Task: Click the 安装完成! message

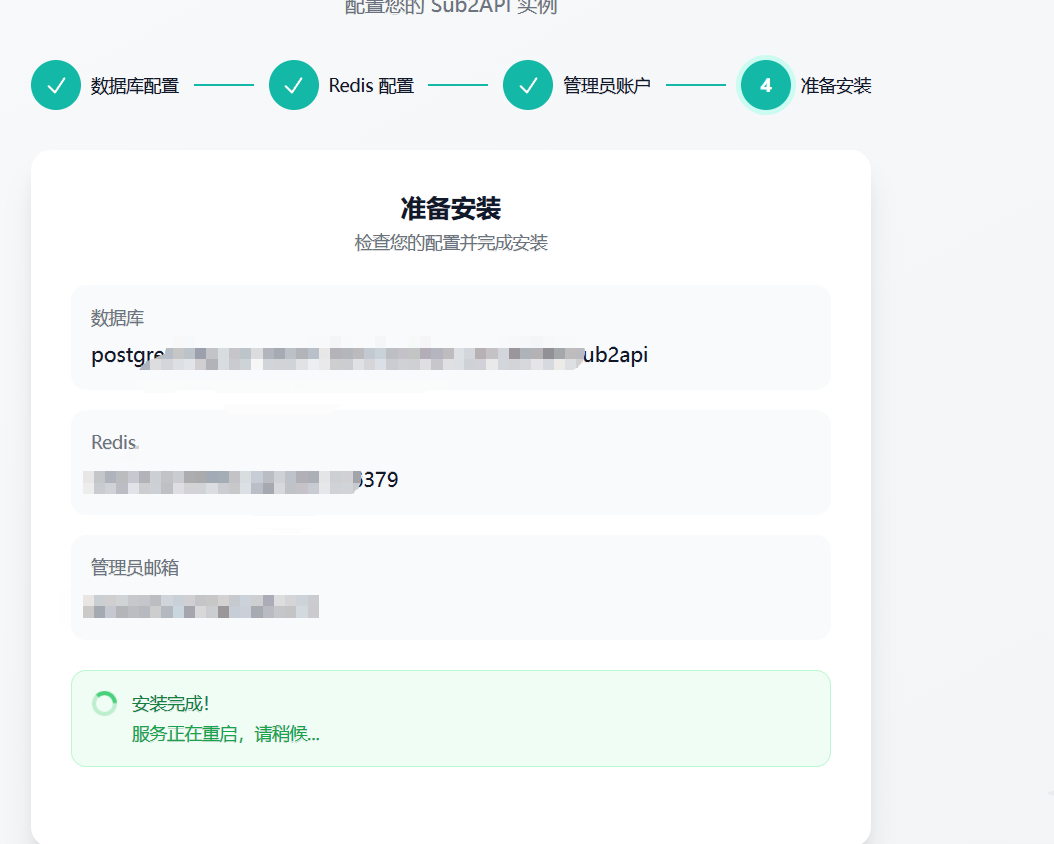Action: (x=171, y=704)
